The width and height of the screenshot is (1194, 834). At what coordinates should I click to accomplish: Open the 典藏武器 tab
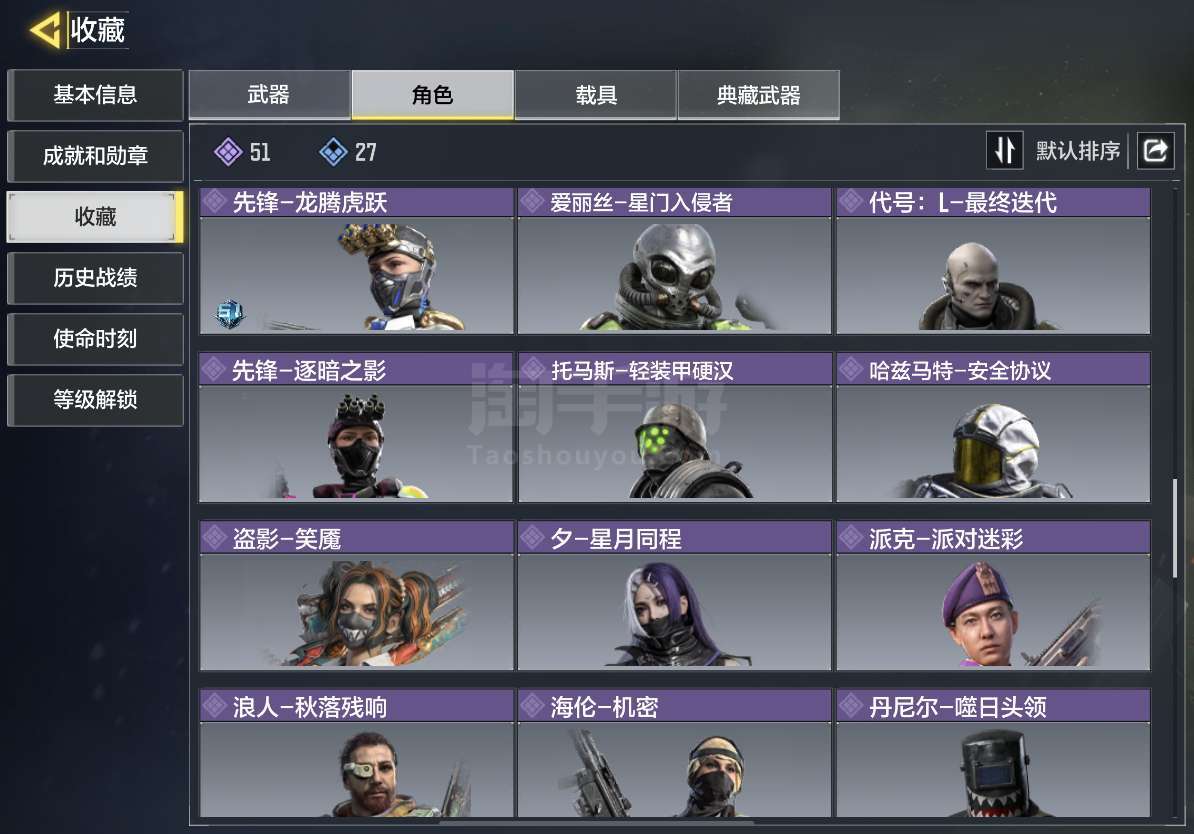point(758,94)
